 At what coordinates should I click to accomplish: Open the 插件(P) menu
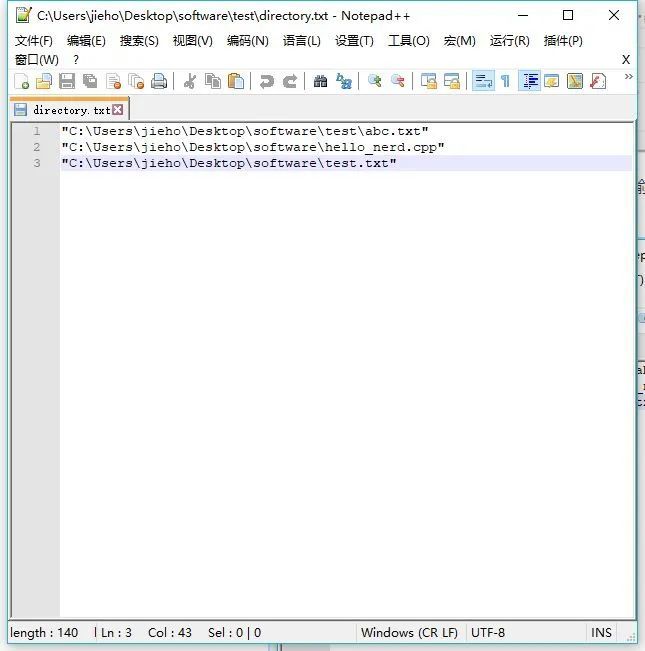click(x=563, y=41)
